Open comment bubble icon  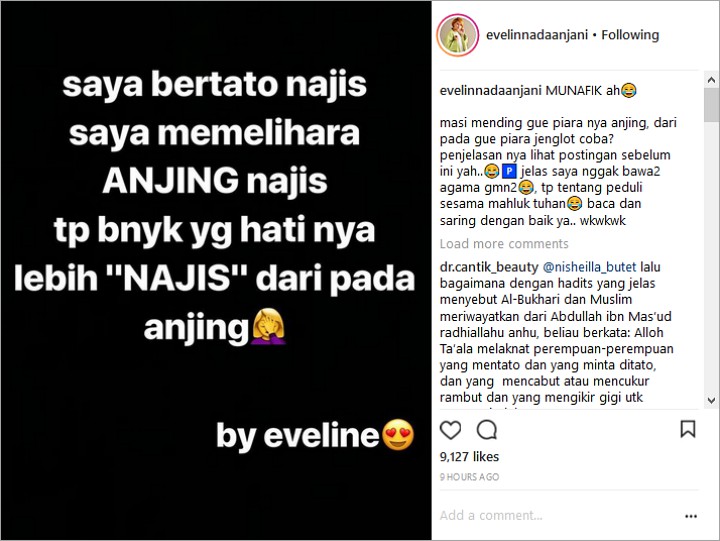(x=486, y=430)
